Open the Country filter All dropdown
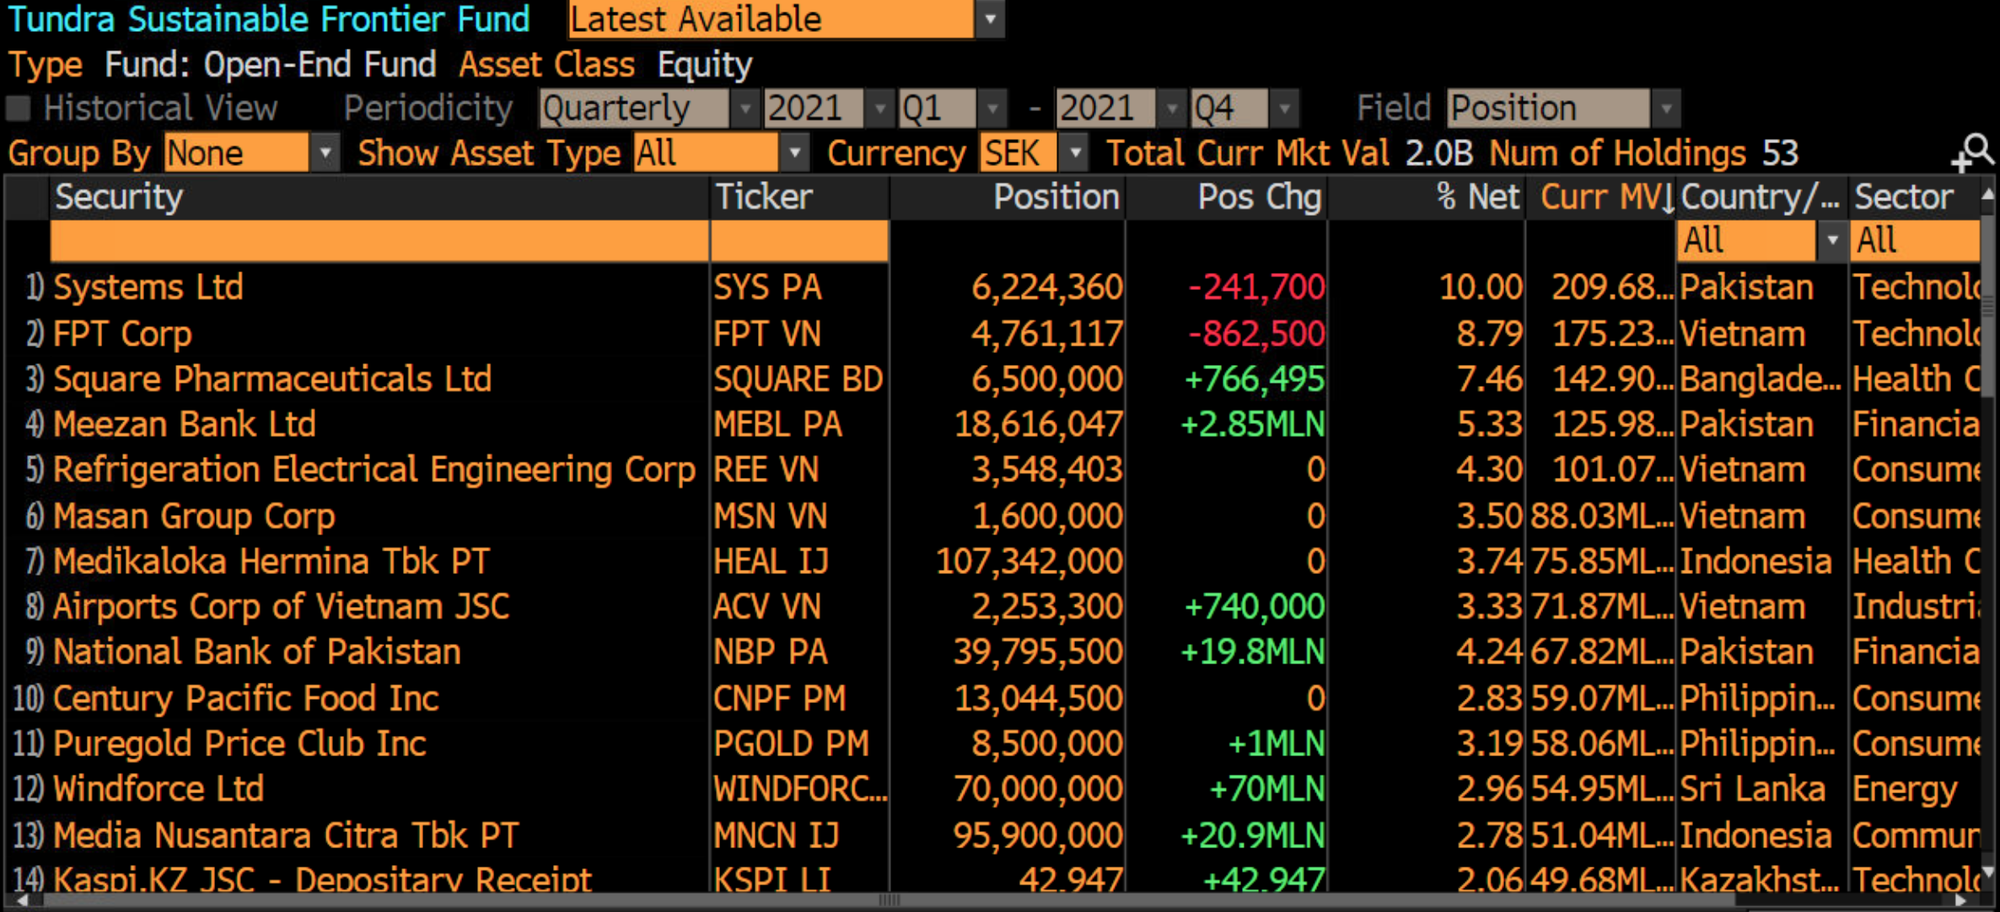This screenshot has width=2000, height=912. 1831,241
